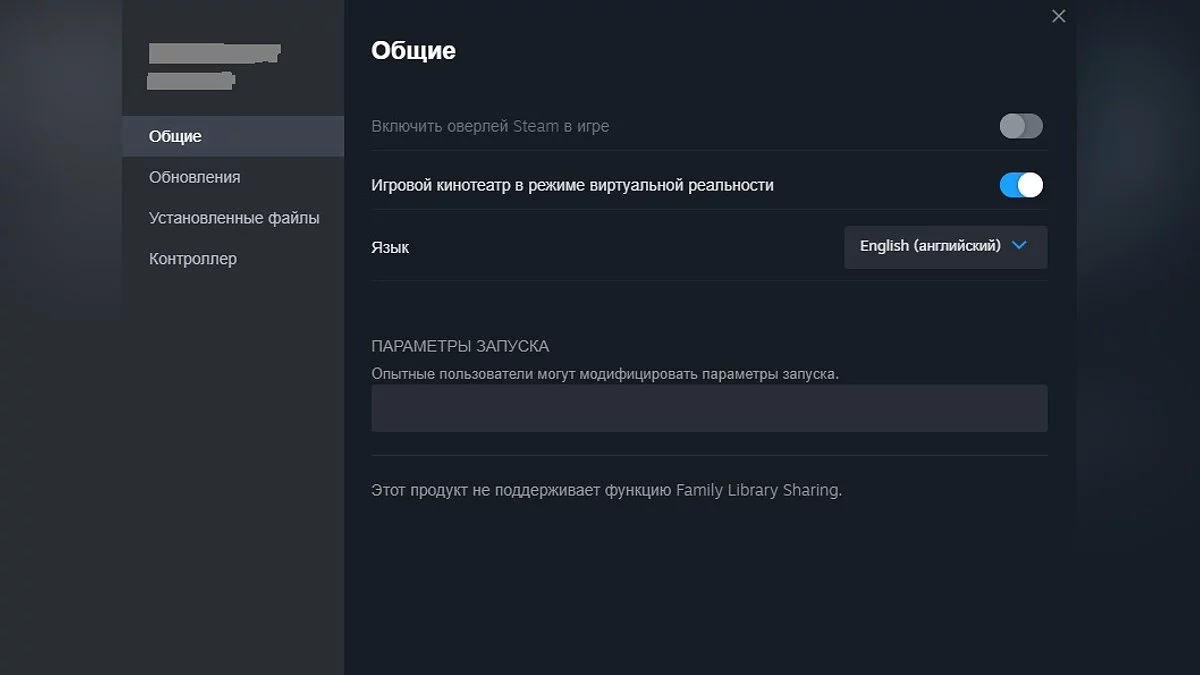Open the Установленные файлы tab
This screenshot has width=1200, height=675.
point(234,218)
